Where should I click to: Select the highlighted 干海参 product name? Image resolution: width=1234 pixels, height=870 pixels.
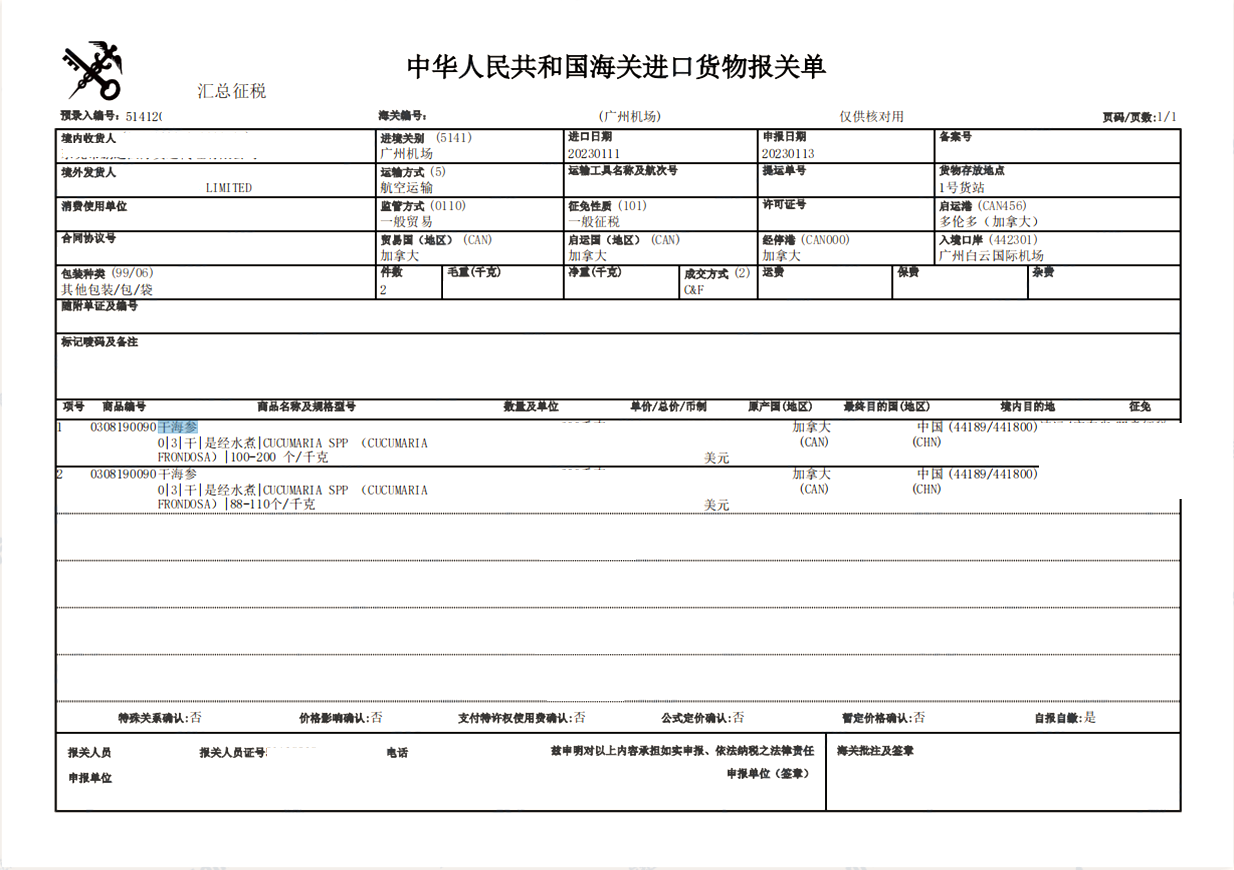178,424
